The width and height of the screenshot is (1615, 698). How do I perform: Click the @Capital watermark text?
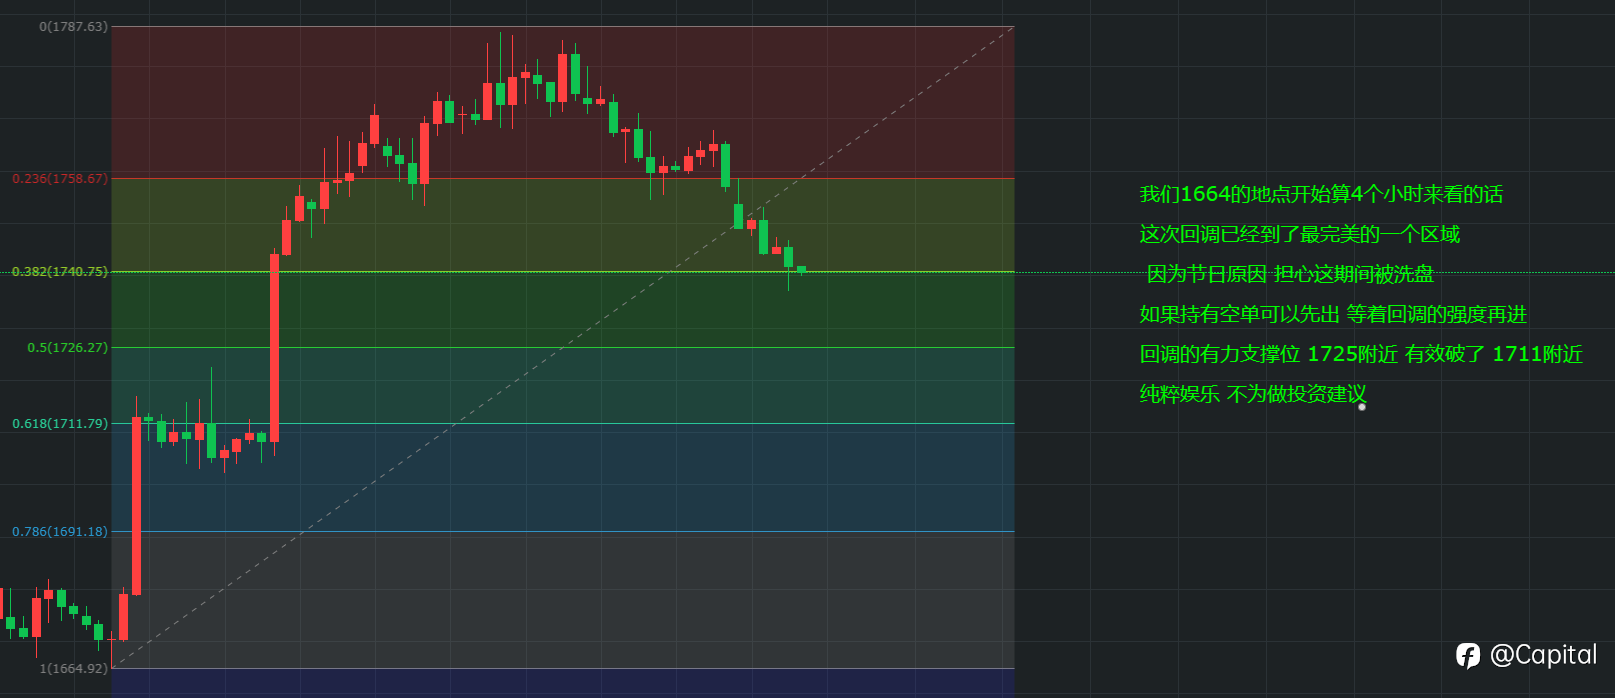pyautogui.click(x=1543, y=655)
